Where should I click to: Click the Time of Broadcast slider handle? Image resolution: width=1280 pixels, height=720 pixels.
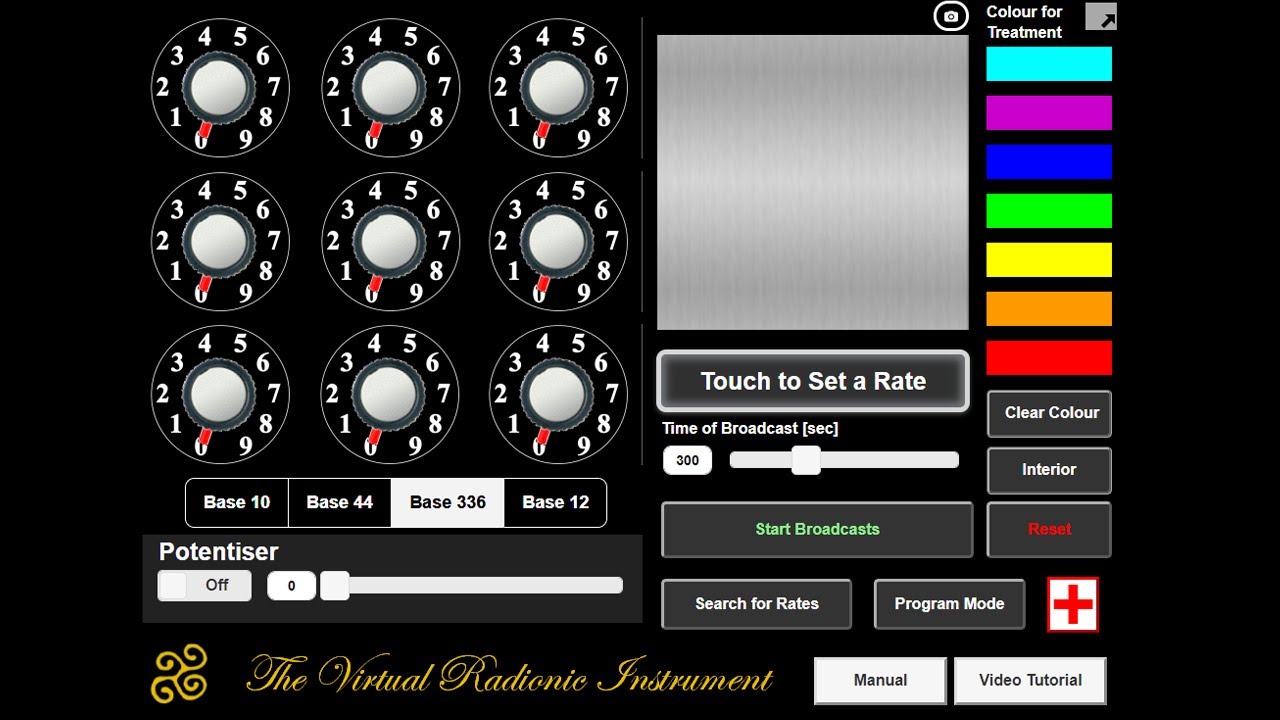click(x=806, y=460)
